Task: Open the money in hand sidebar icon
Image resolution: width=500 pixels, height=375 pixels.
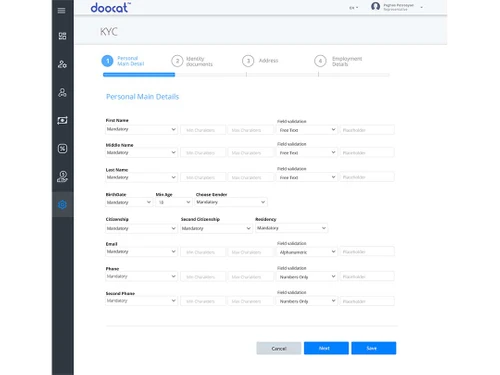Action: click(x=62, y=177)
